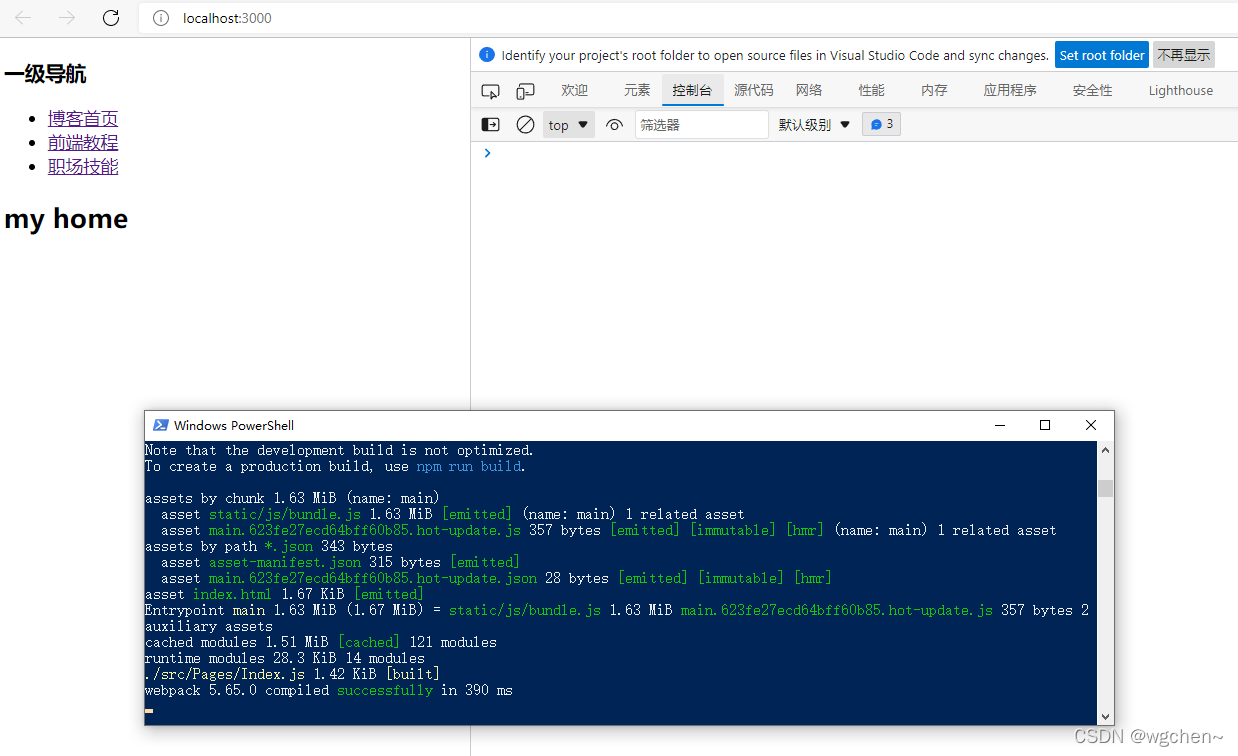This screenshot has width=1238, height=756.
Task: Switch to the 元素 tab
Action: [637, 90]
